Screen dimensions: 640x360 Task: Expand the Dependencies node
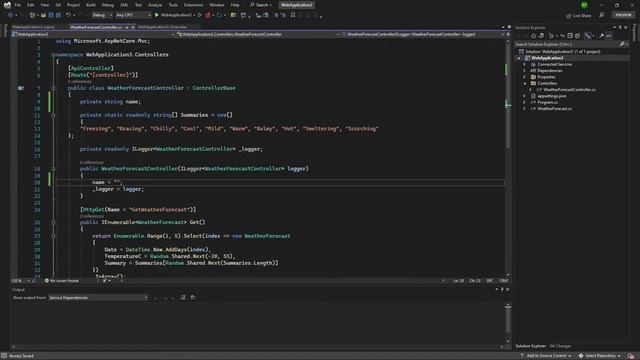525,71
